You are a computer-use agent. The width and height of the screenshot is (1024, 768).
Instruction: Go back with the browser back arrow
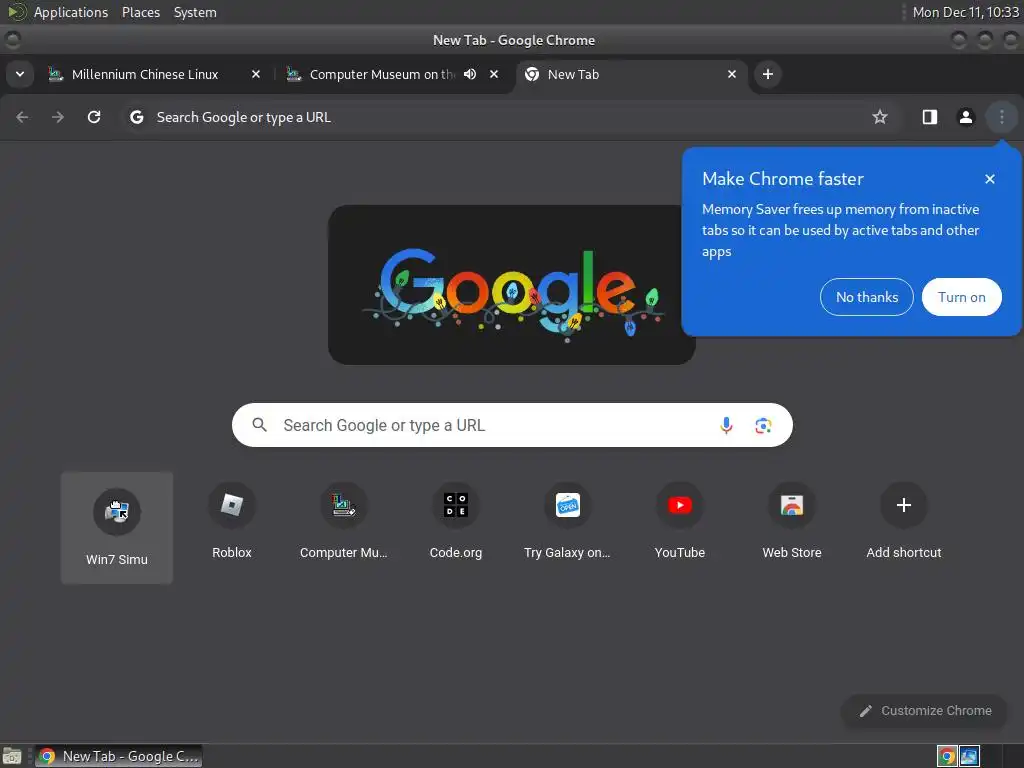22,117
